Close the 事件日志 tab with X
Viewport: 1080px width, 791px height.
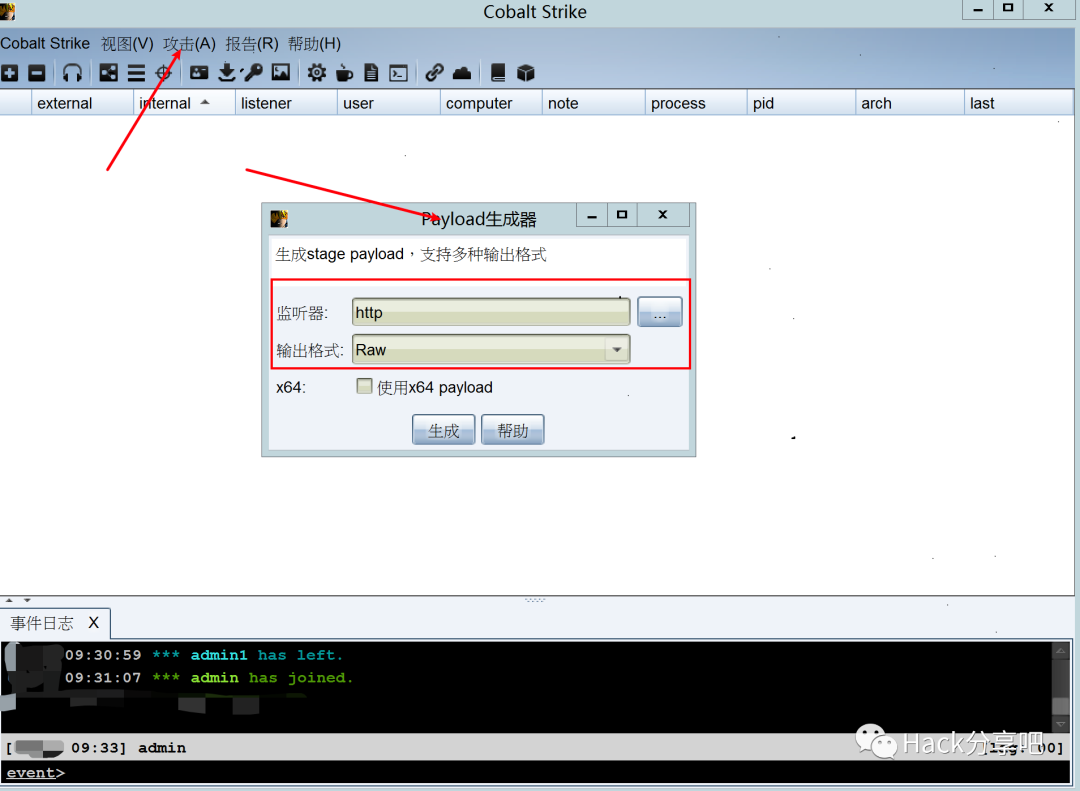(x=94, y=622)
